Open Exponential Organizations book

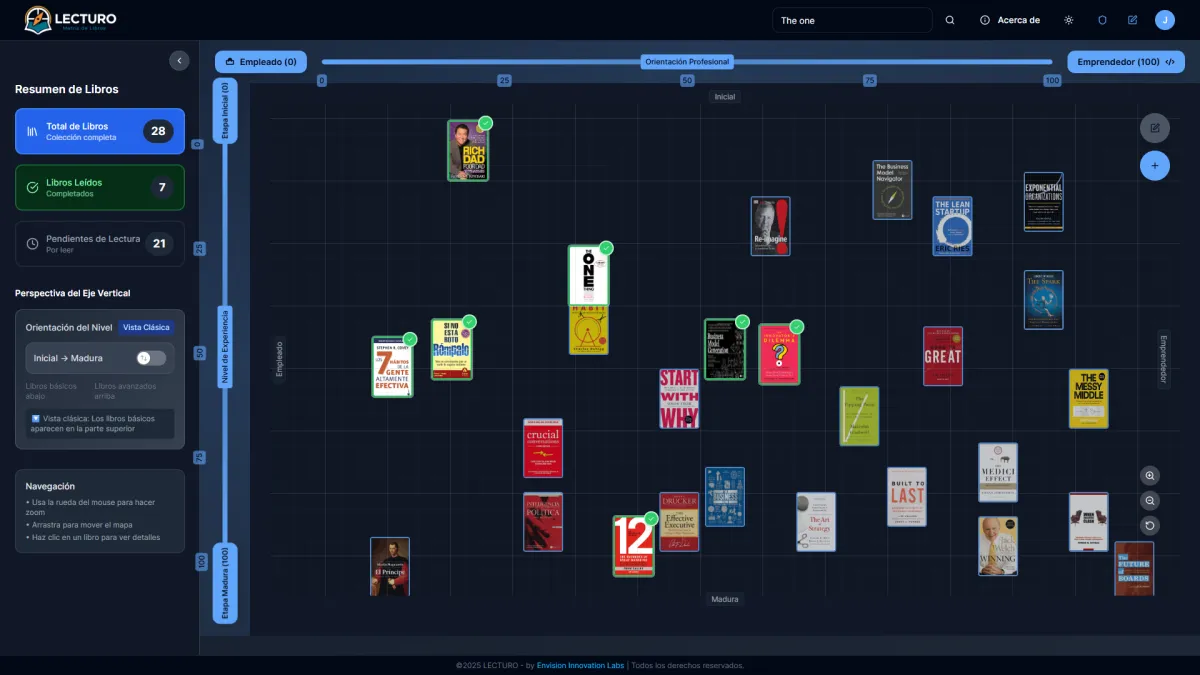tap(1043, 202)
